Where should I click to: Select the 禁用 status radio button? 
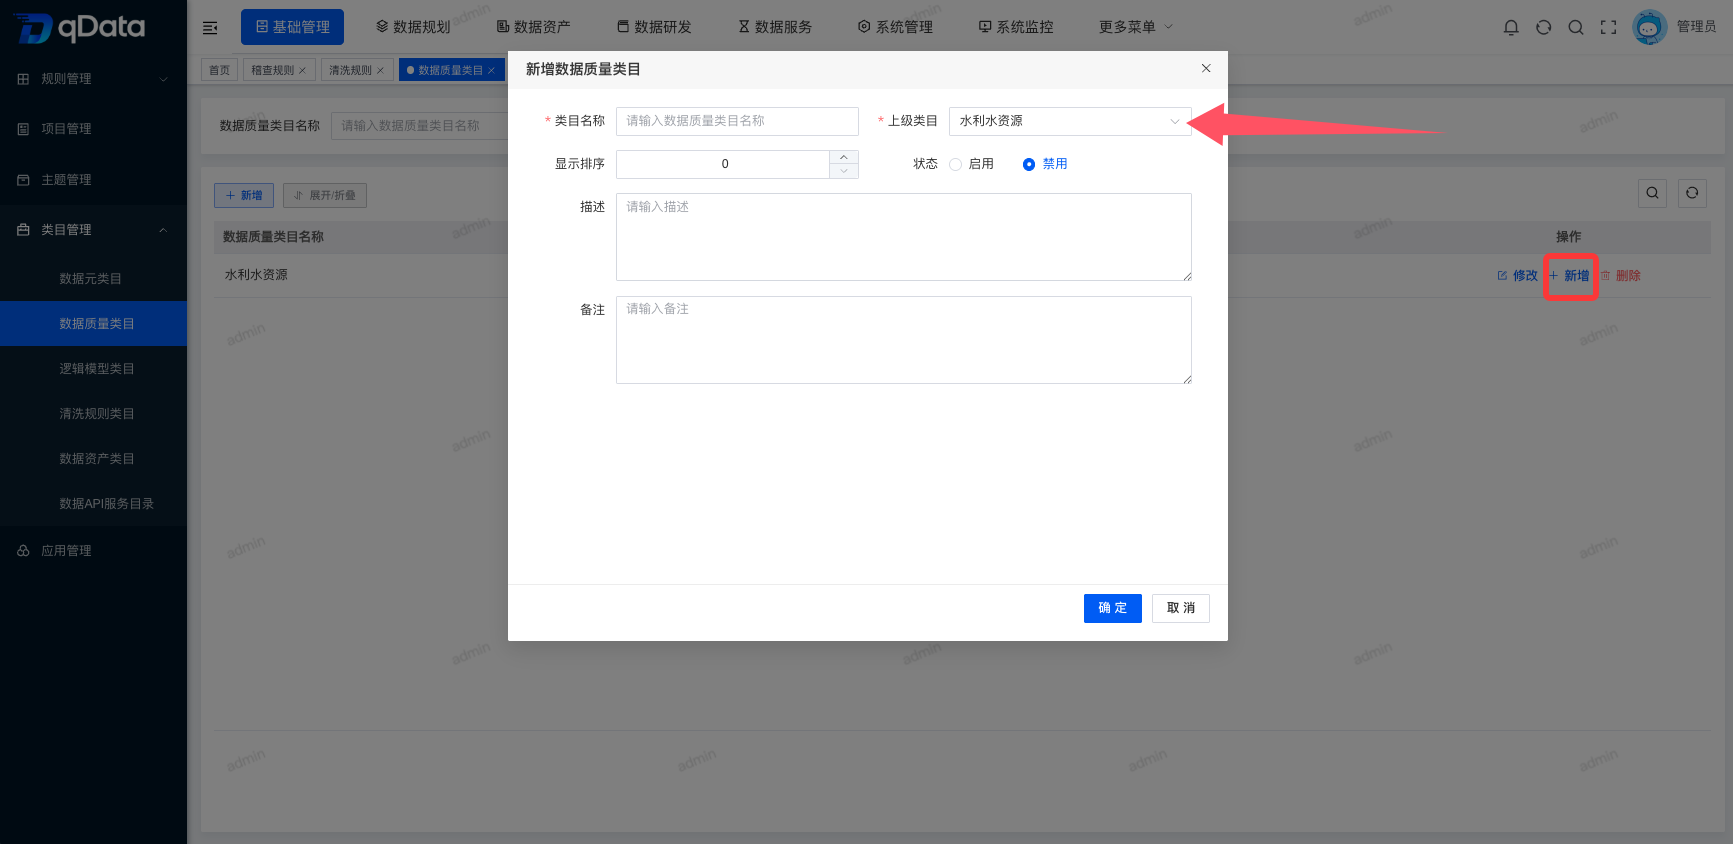click(x=1028, y=164)
